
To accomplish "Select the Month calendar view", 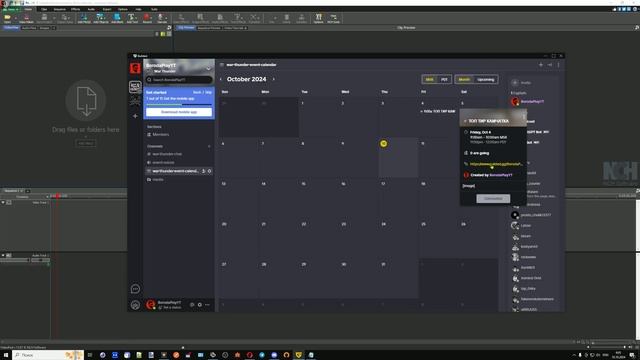I will pos(464,80).
